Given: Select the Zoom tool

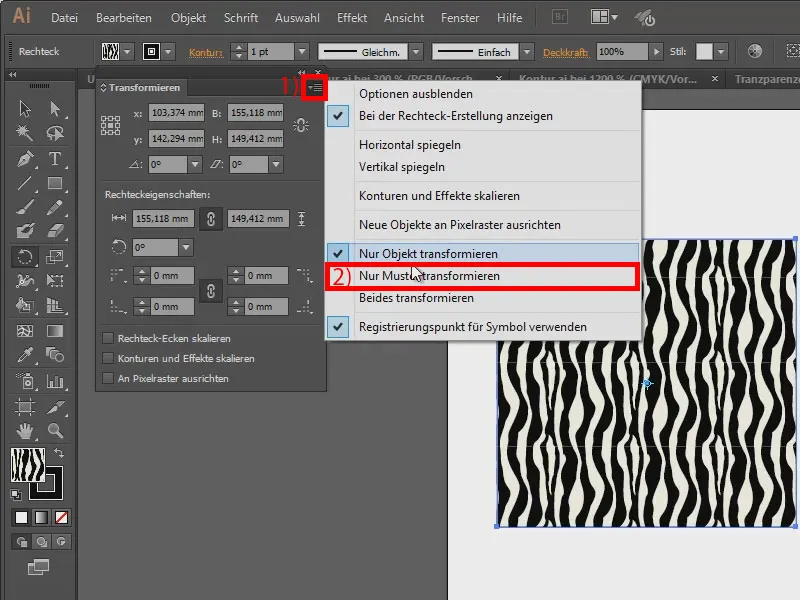Looking at the screenshot, I should pyautogui.click(x=55, y=432).
